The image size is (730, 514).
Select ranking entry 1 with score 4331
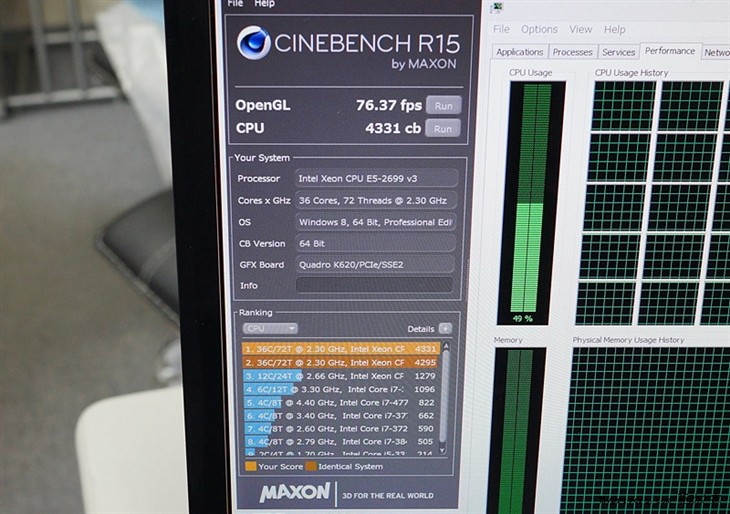click(x=340, y=349)
